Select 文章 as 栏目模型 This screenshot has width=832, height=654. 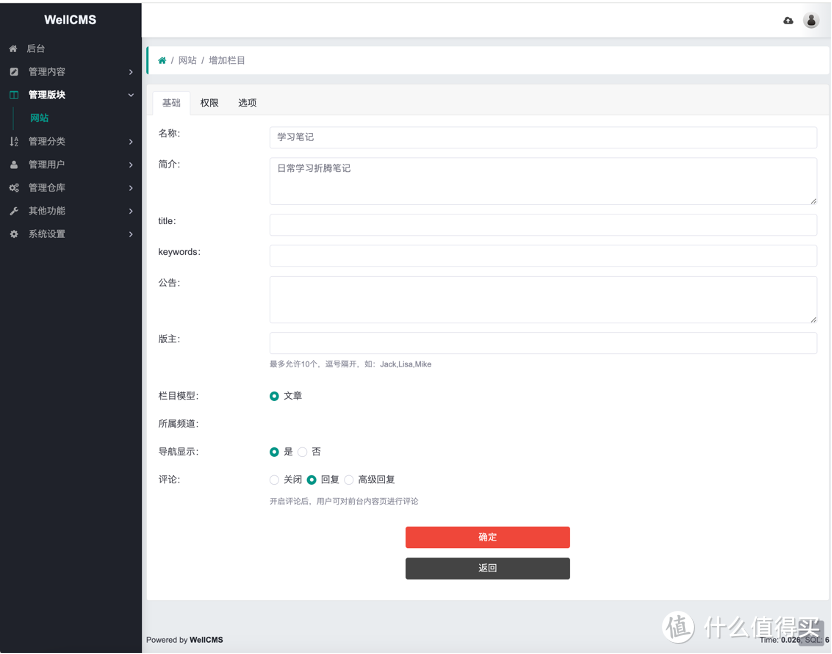(x=274, y=396)
